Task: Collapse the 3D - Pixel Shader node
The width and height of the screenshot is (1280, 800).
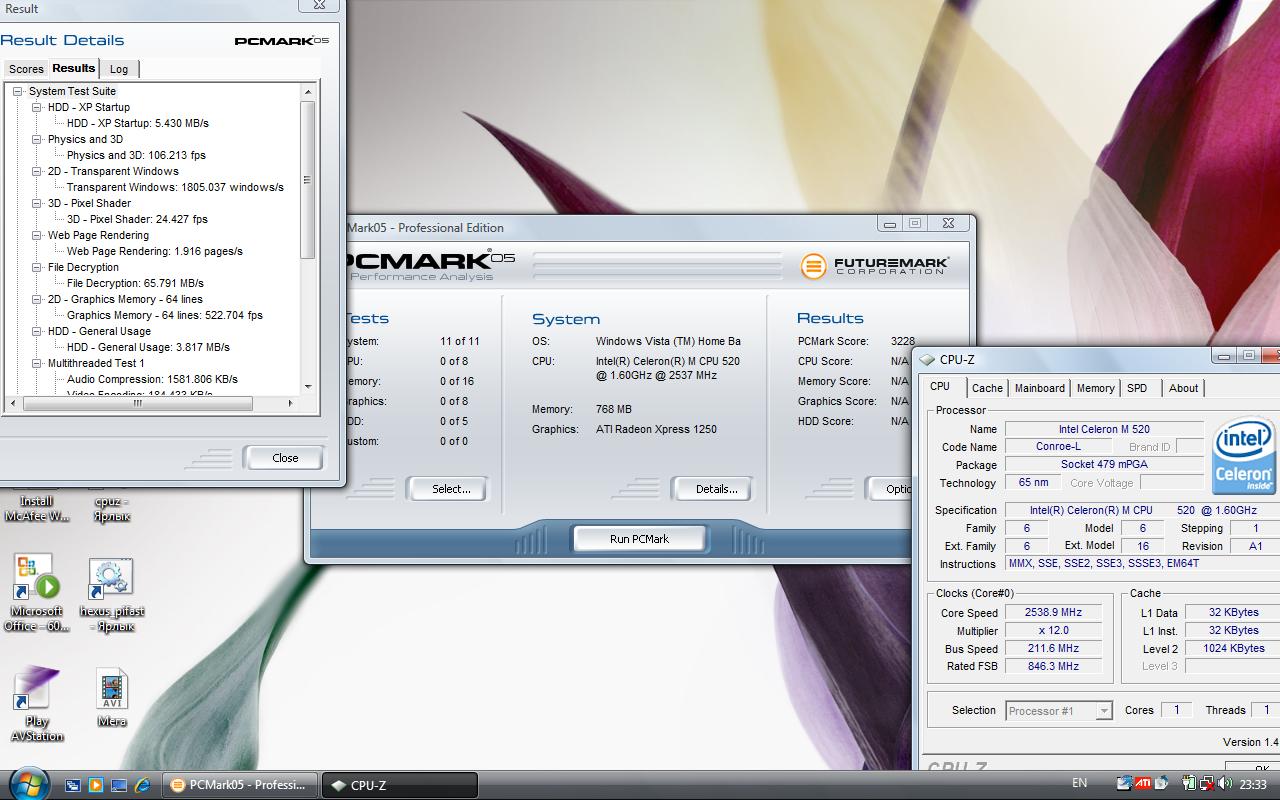Action: click(x=36, y=203)
